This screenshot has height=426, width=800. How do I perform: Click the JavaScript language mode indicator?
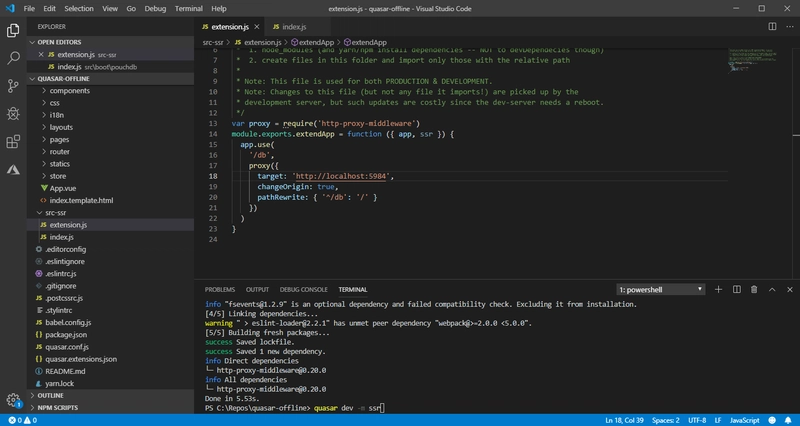coord(742,419)
